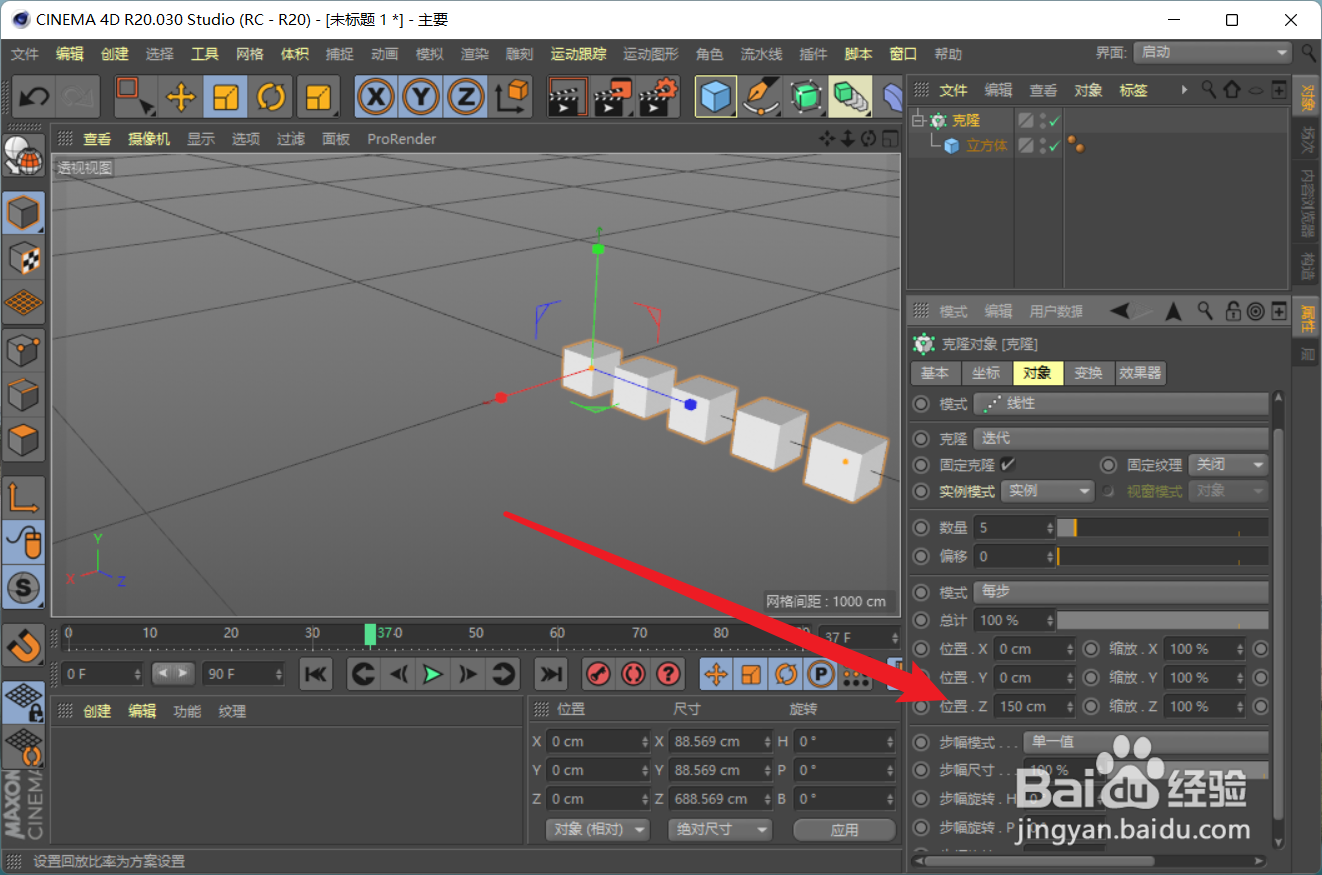Open the 界面 启动 layout dropdown
The width and height of the screenshot is (1322, 875).
point(1214,52)
